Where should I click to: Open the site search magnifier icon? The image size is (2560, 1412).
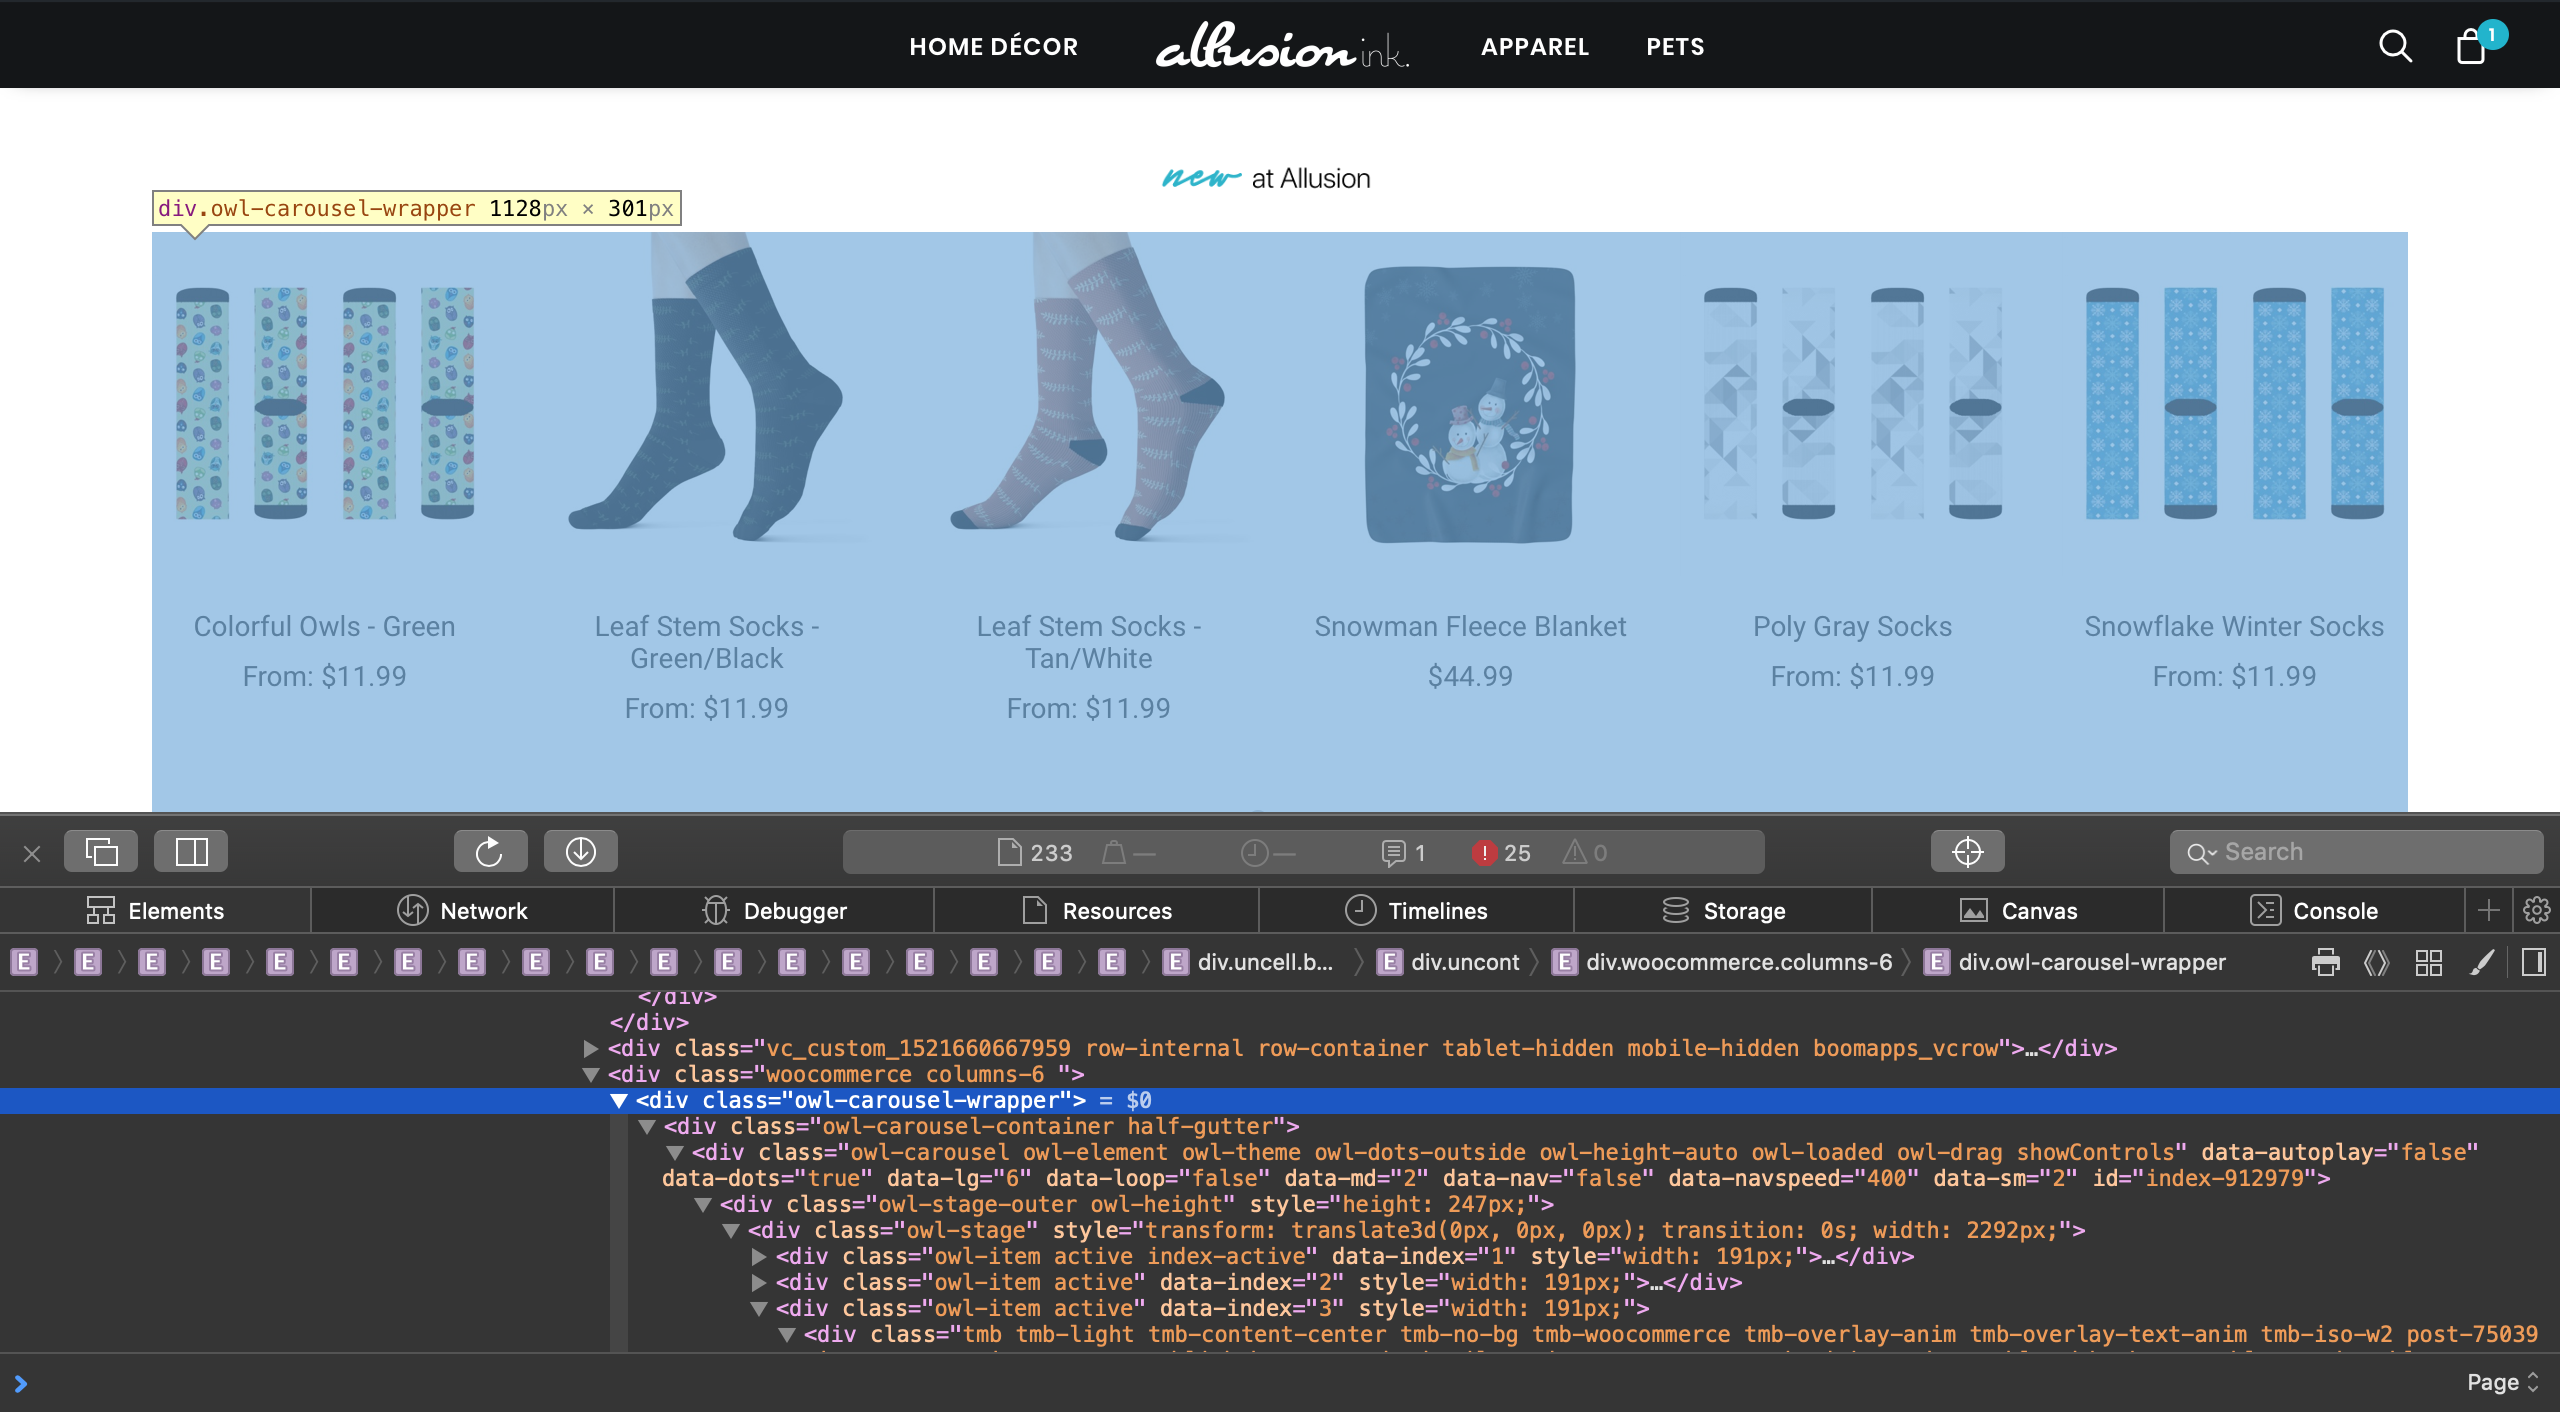2395,46
